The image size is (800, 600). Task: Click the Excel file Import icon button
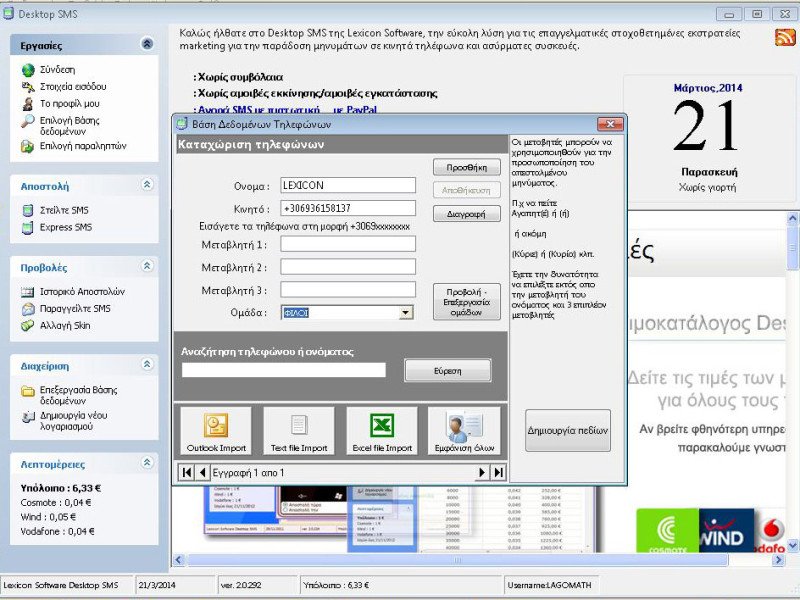pos(382,432)
